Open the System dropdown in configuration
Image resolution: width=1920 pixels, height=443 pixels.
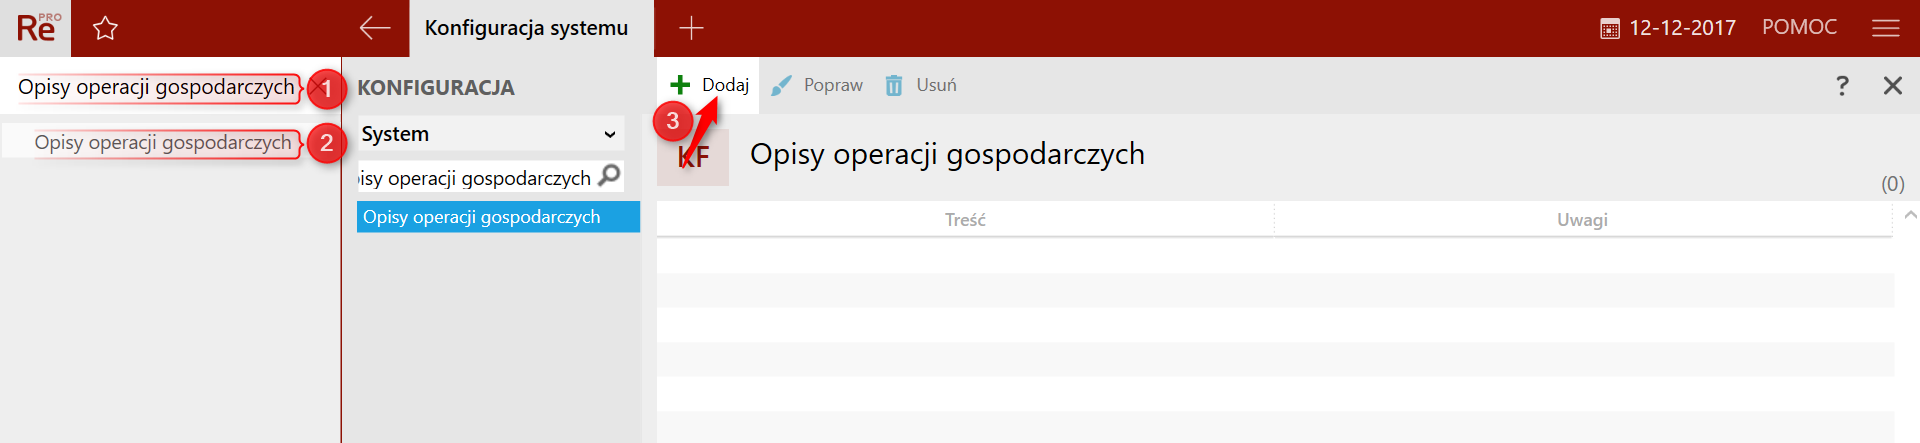[x=490, y=133]
